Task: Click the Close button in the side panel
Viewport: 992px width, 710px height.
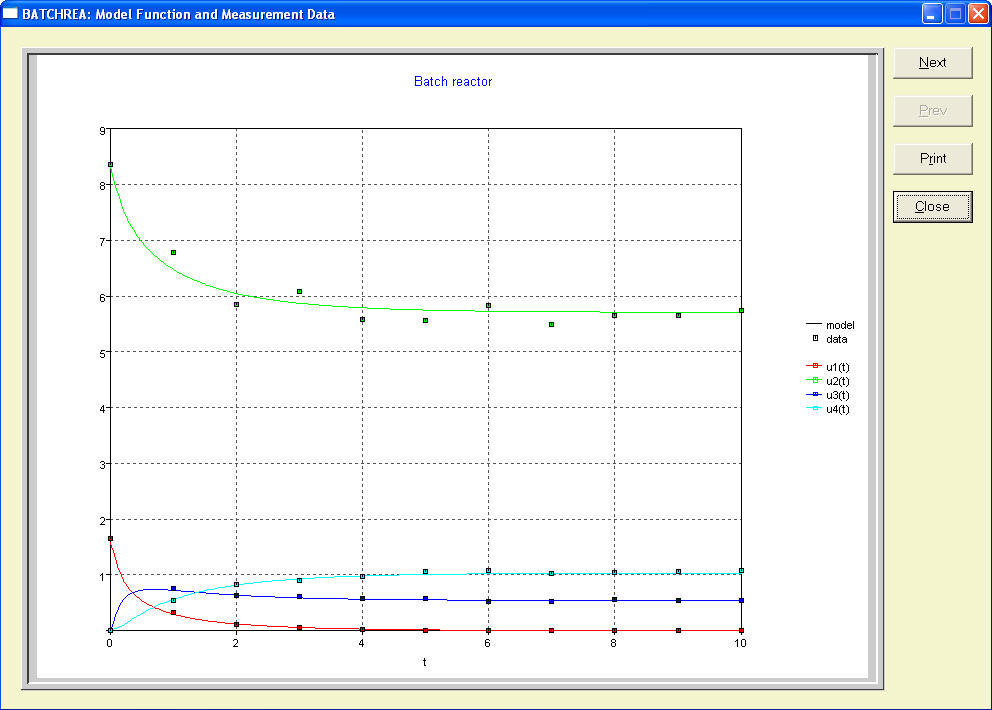Action: (932, 207)
